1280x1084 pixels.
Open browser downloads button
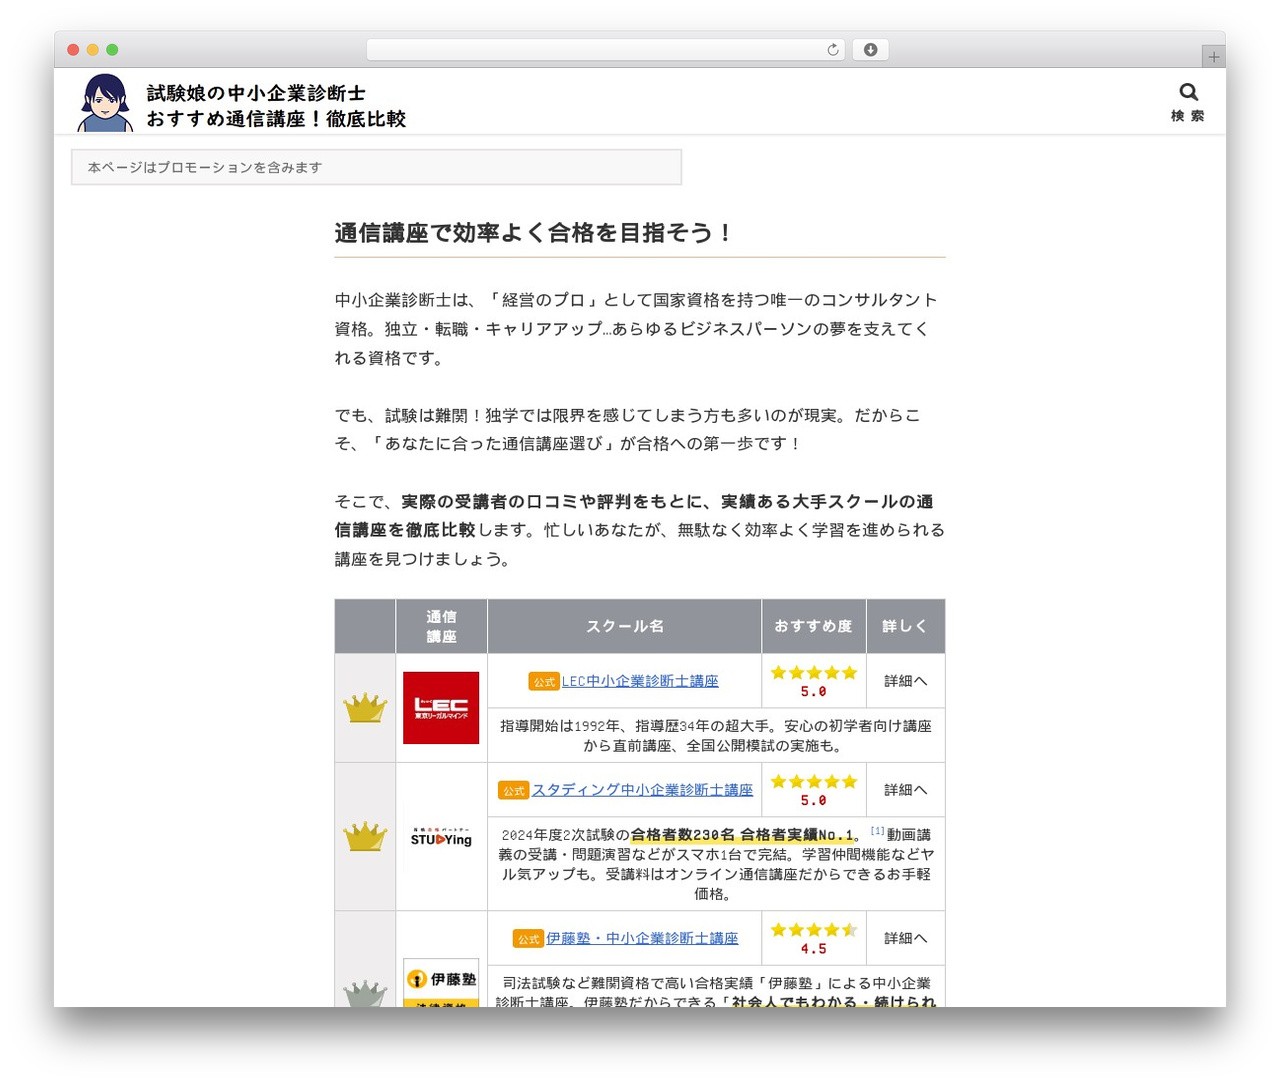[870, 50]
